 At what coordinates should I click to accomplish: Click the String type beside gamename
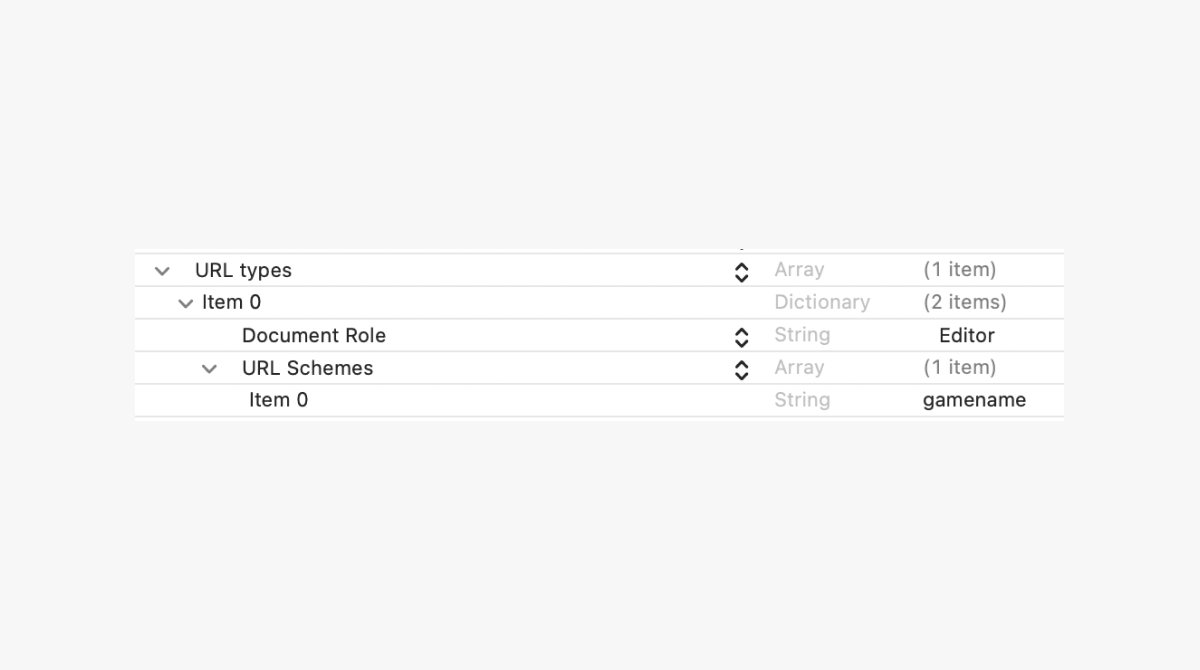pos(802,400)
